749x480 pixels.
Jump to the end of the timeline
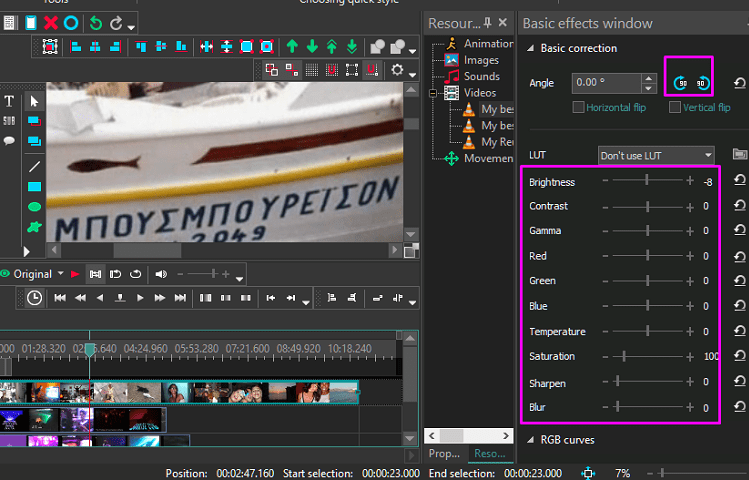click(x=180, y=298)
